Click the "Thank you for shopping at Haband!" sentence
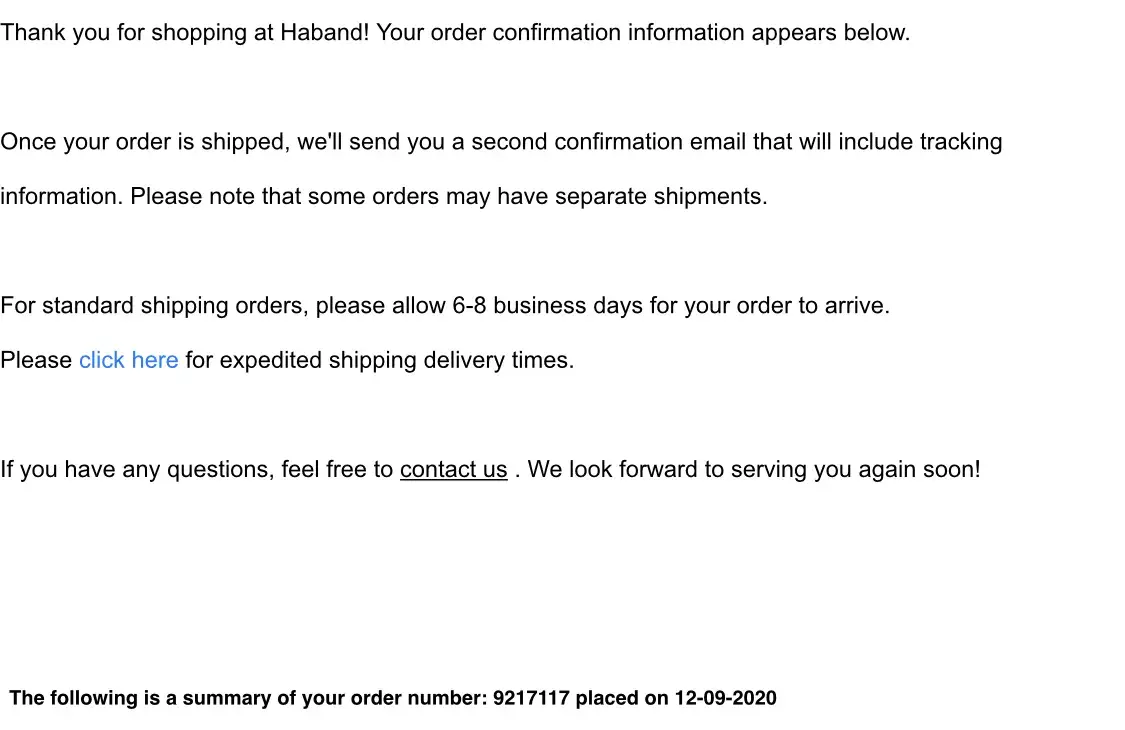The image size is (1125, 730). (185, 32)
